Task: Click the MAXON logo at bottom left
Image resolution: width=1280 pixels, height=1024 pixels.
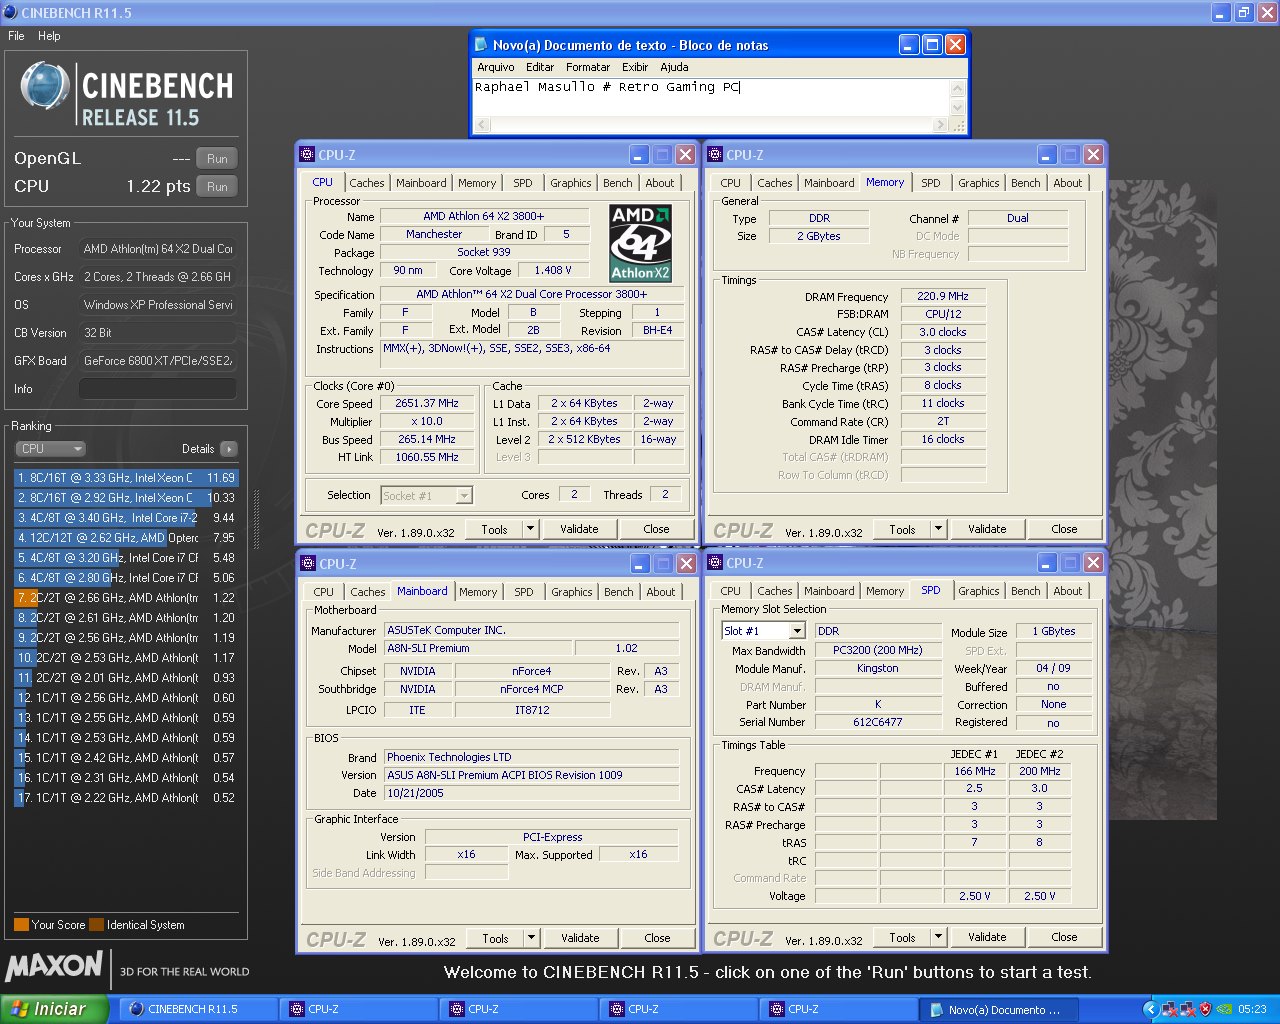Action: 54,966
